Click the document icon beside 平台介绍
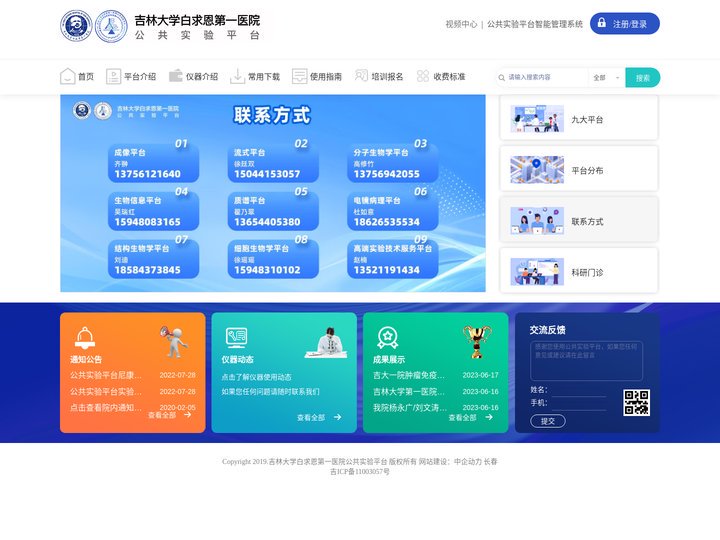 (x=113, y=76)
